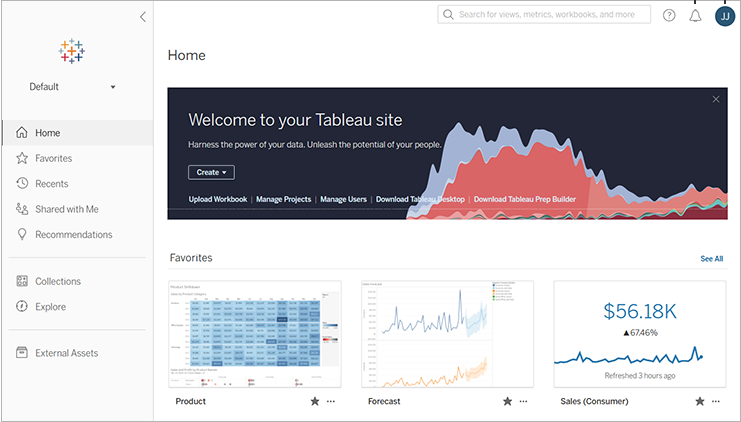Click the Sales (Consumer) title text
The width and height of the screenshot is (741, 422).
[595, 401]
